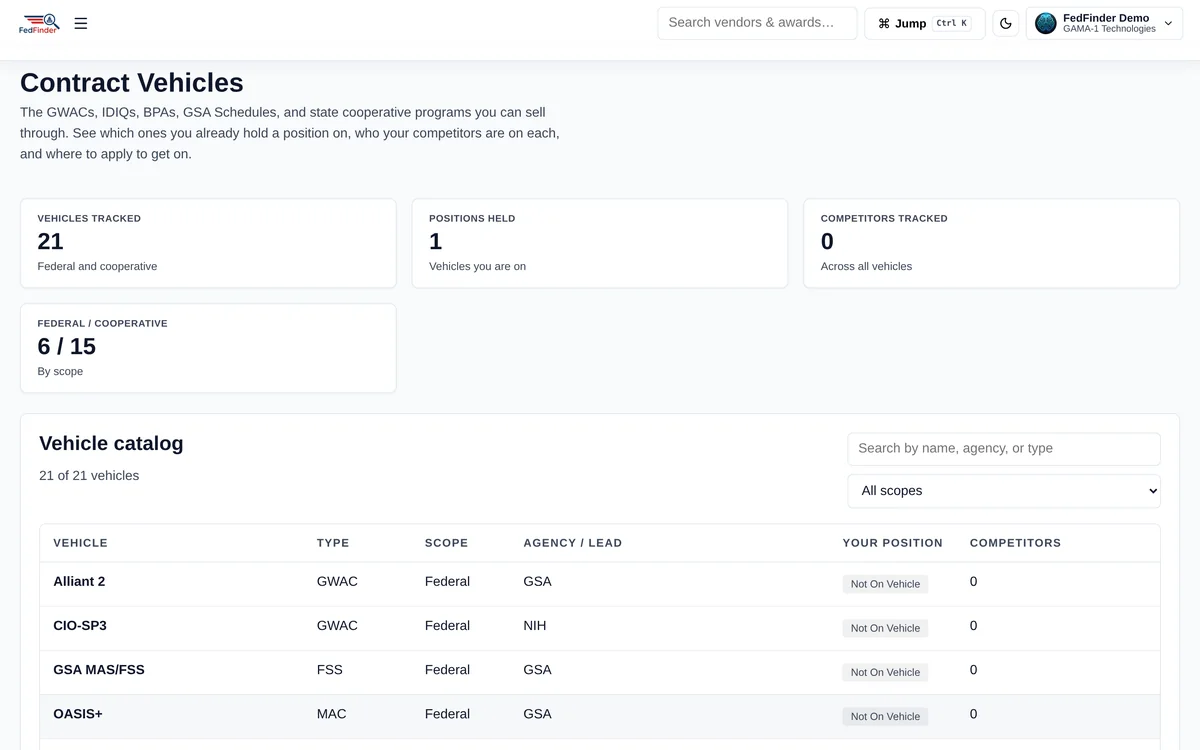Open the All scopes dropdown
1200x750 pixels.
tap(1004, 491)
